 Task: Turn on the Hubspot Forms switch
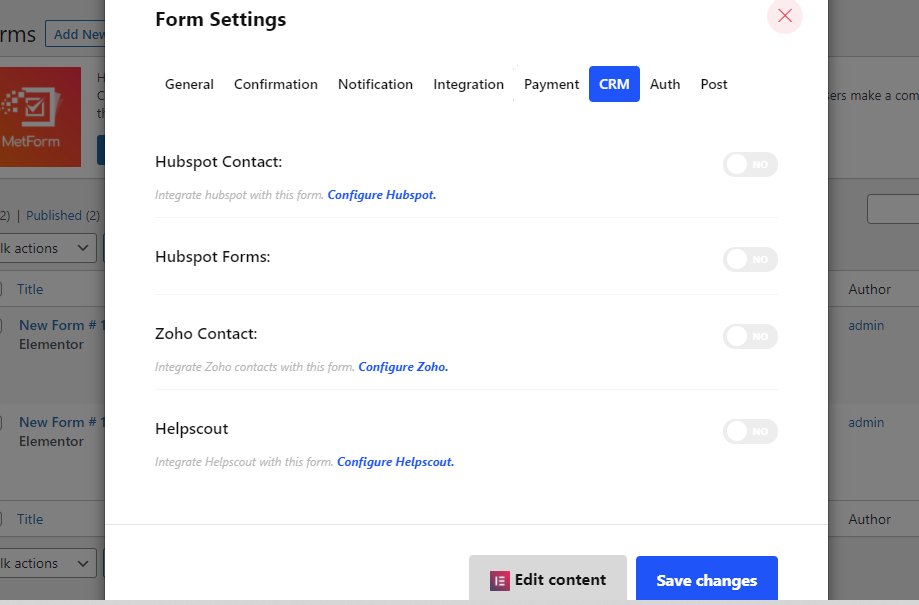[x=750, y=260]
